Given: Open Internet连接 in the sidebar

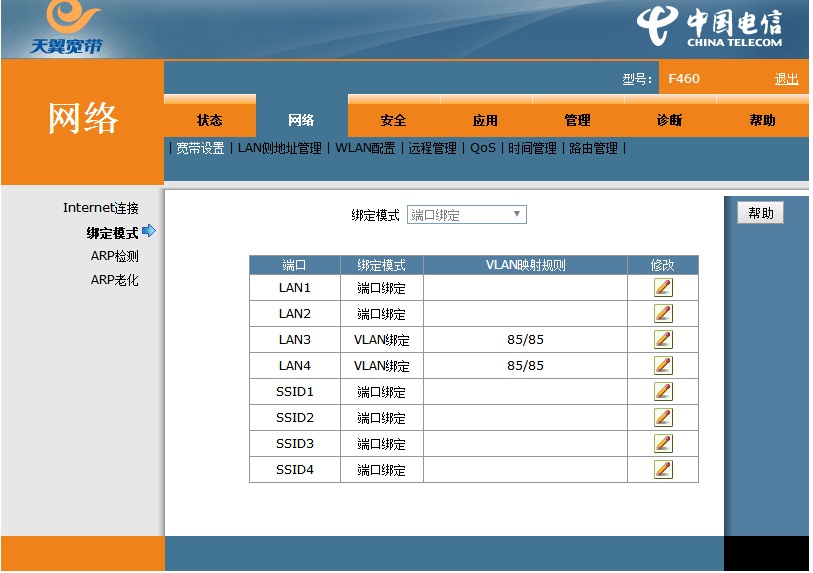Looking at the screenshot, I should [100, 208].
